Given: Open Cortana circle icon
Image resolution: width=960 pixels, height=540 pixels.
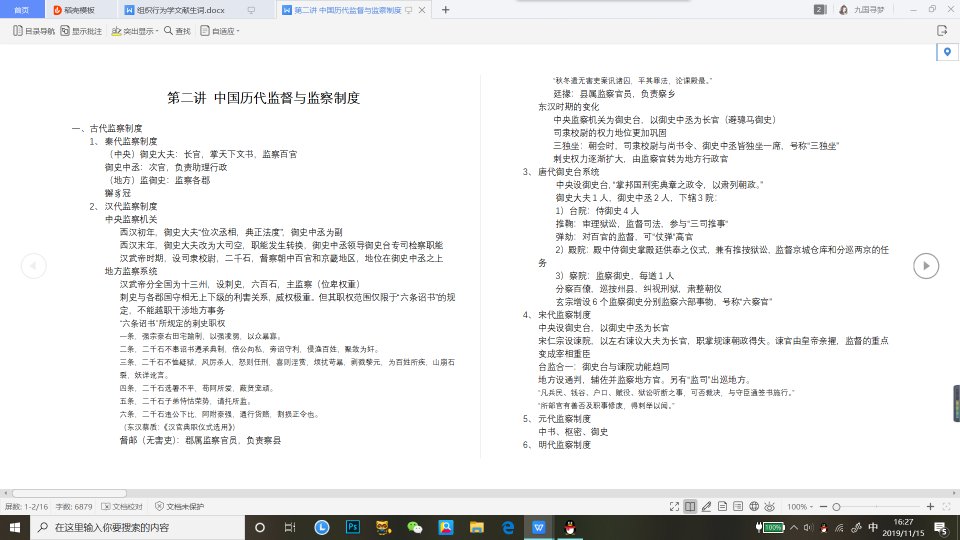Looking at the screenshot, I should point(260,527).
